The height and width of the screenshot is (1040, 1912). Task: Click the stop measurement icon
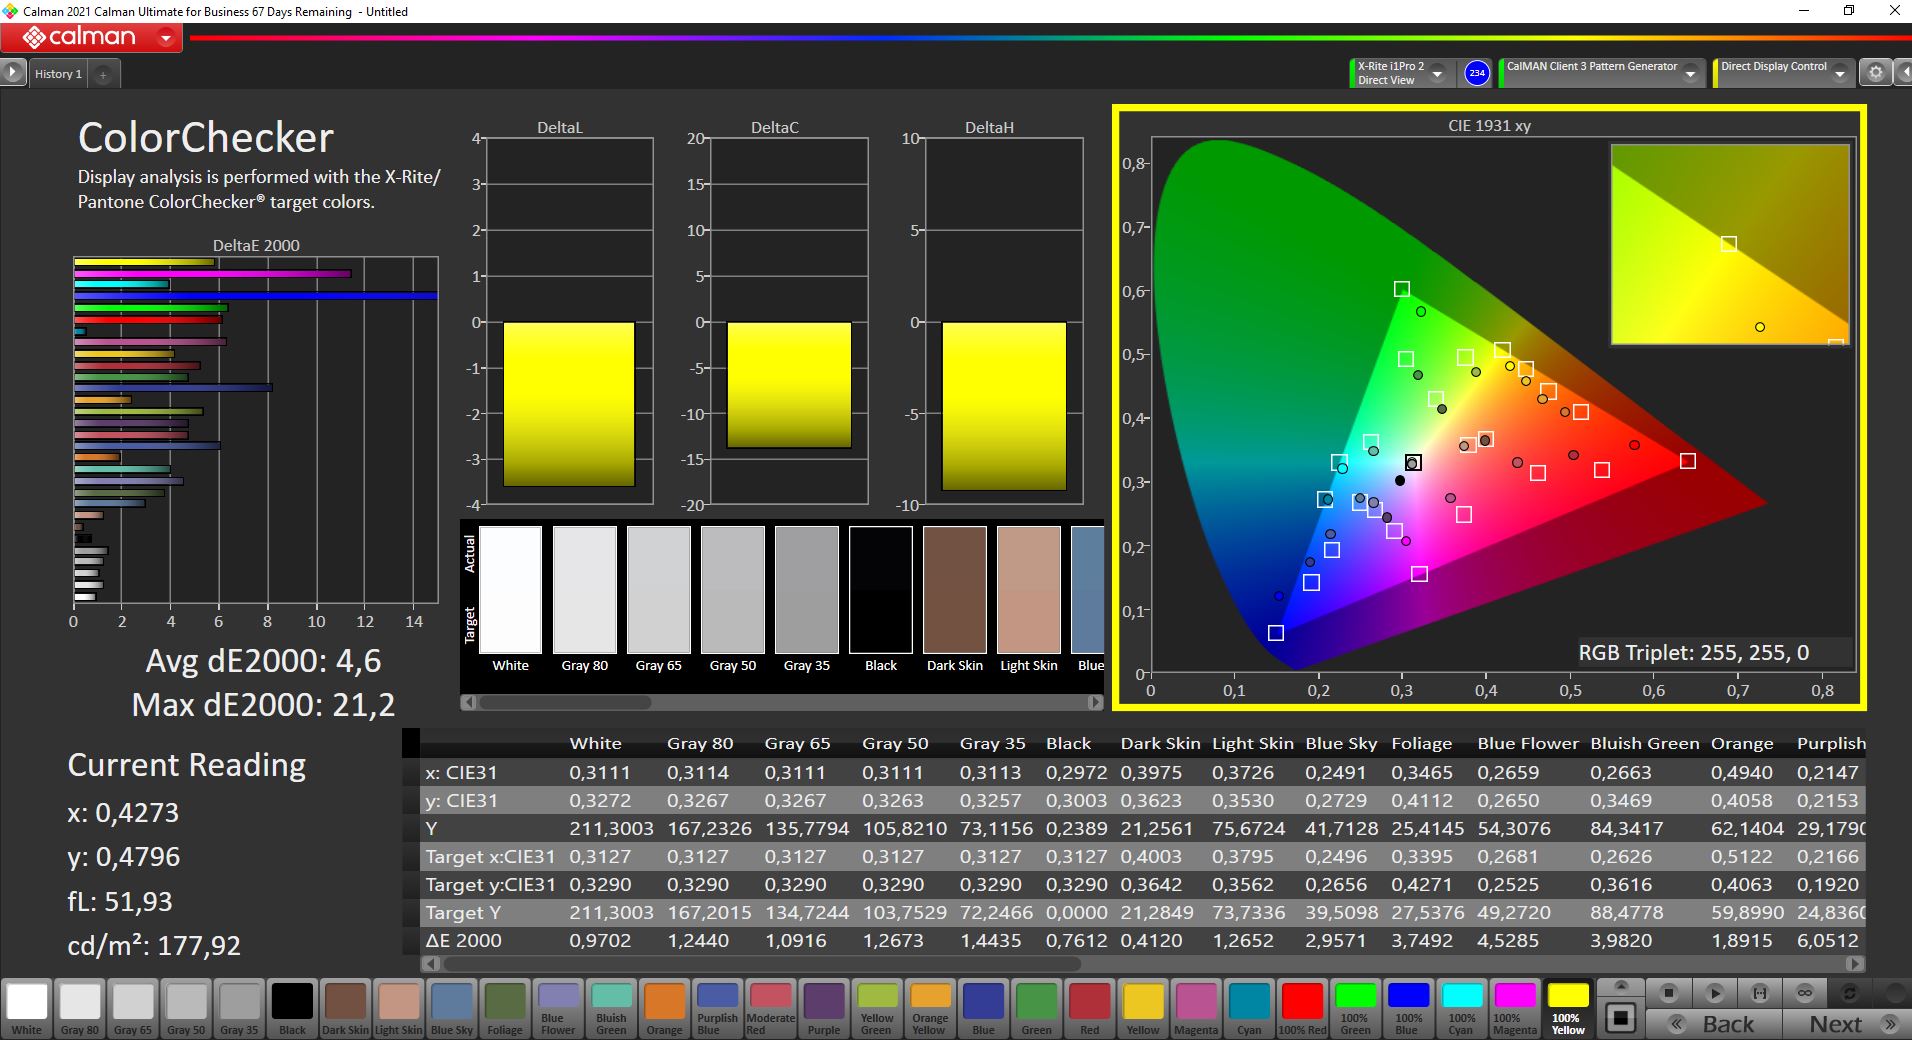[x=1668, y=993]
